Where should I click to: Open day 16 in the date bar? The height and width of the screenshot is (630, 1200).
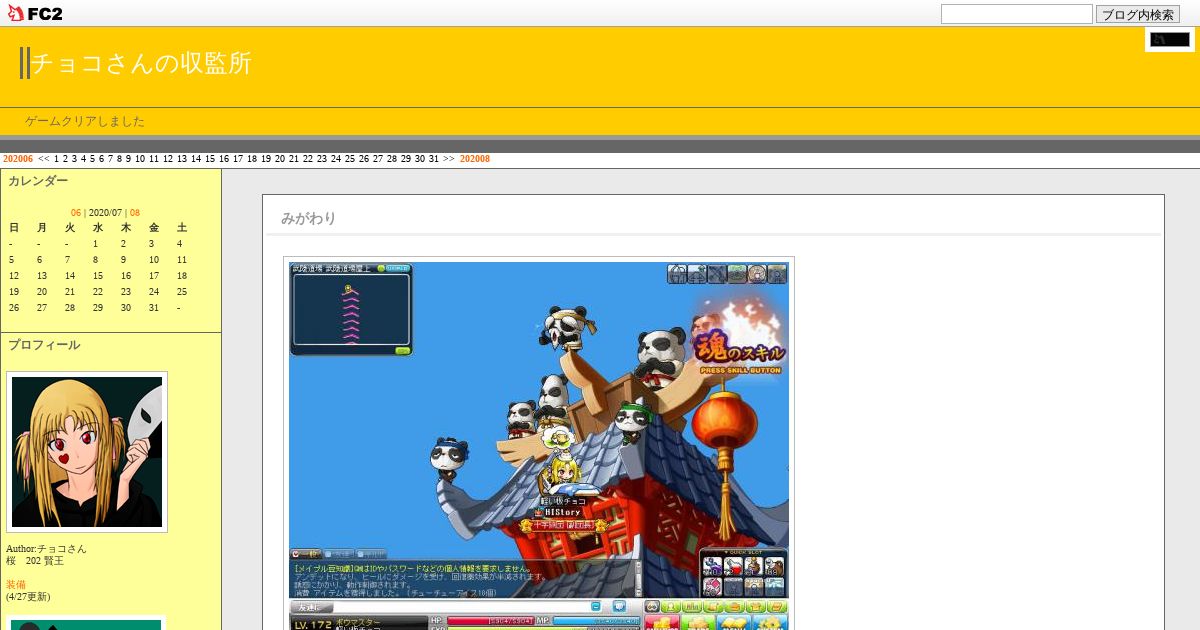224,159
